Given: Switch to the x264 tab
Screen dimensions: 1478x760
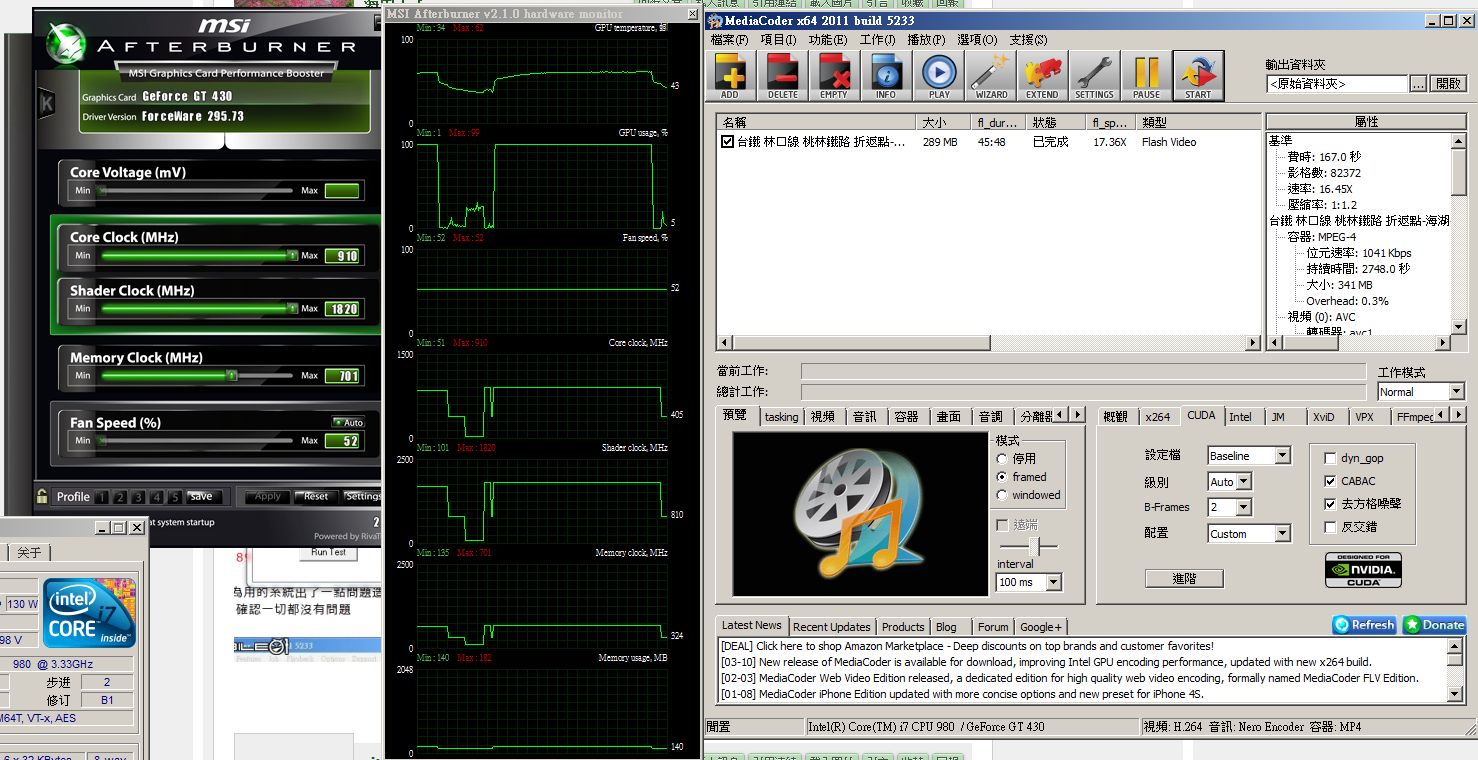Looking at the screenshot, I should coord(1157,417).
